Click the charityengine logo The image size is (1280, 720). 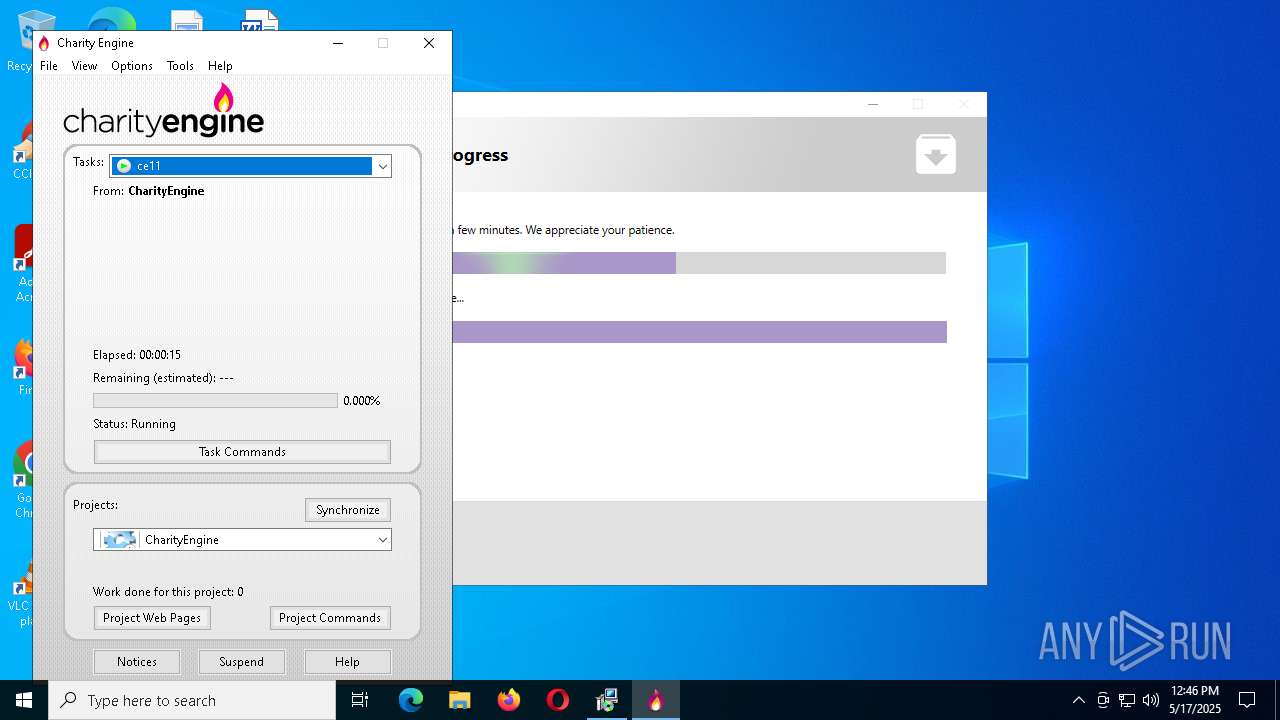[x=163, y=111]
